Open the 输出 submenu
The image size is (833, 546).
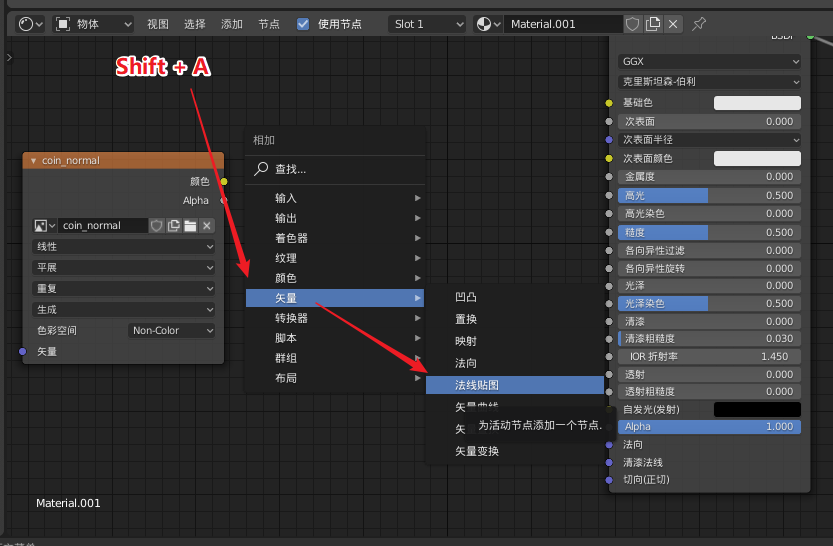pos(335,218)
